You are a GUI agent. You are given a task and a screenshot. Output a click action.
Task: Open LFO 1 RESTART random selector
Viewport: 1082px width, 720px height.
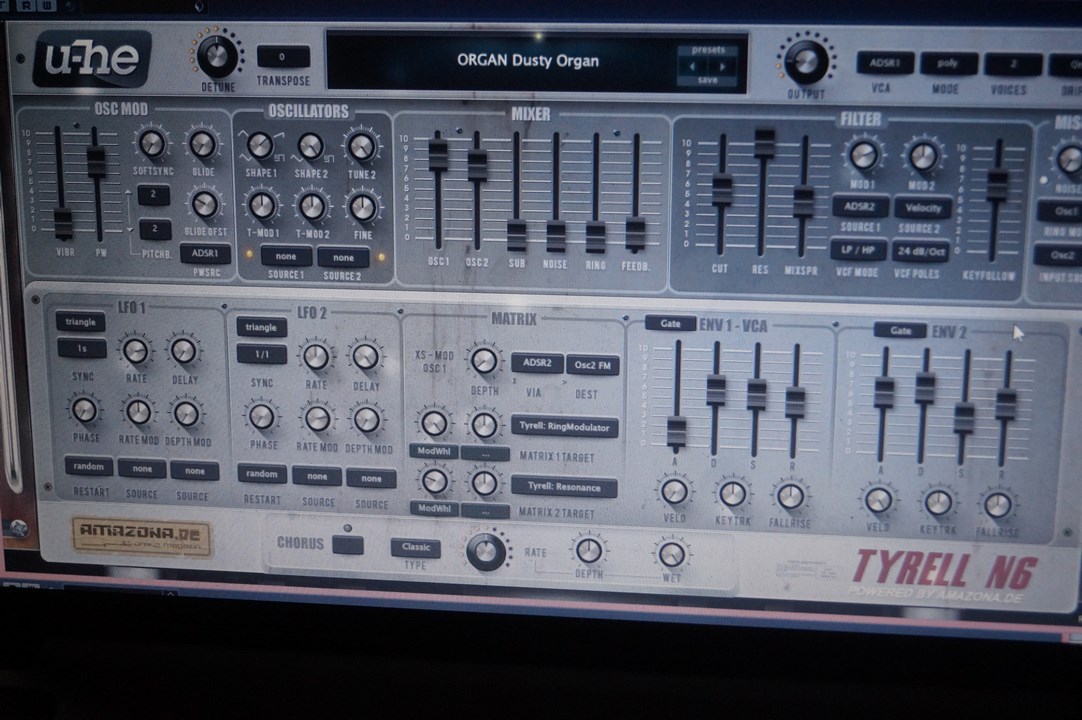click(x=89, y=467)
